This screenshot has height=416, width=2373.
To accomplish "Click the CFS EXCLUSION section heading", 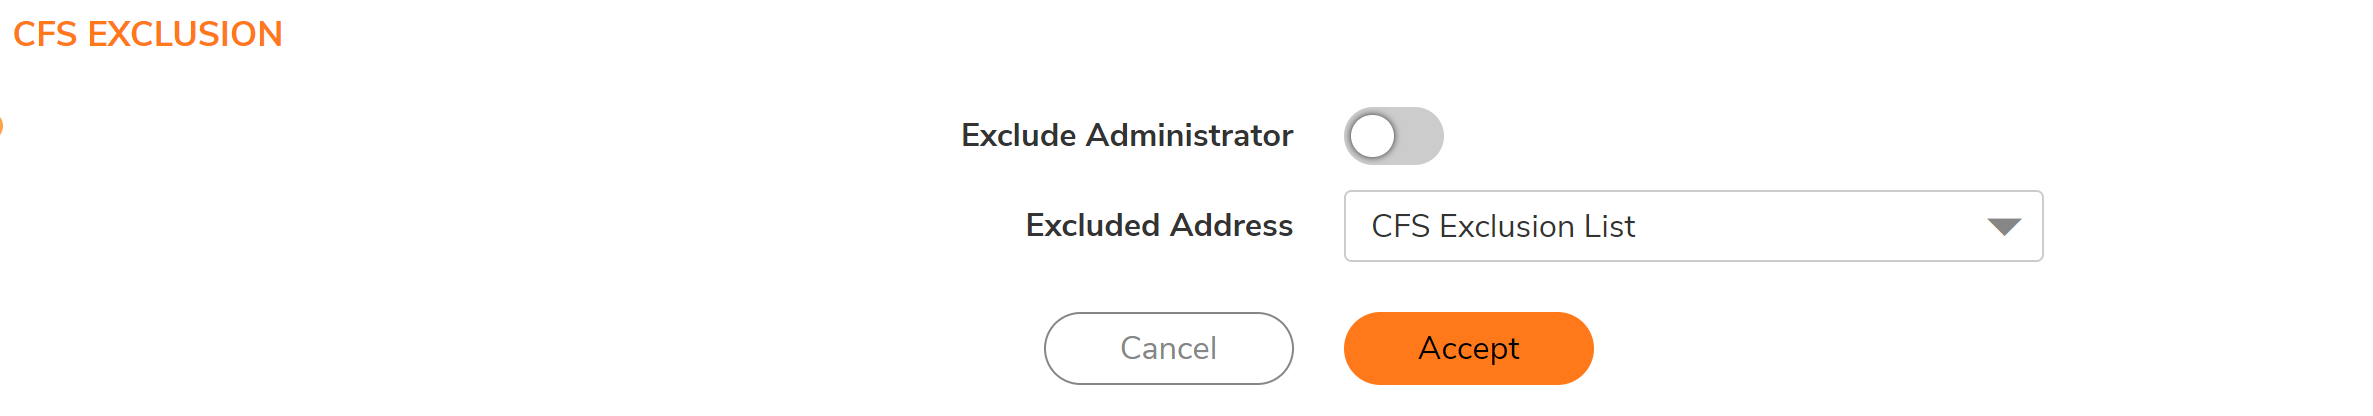I will (x=148, y=34).
